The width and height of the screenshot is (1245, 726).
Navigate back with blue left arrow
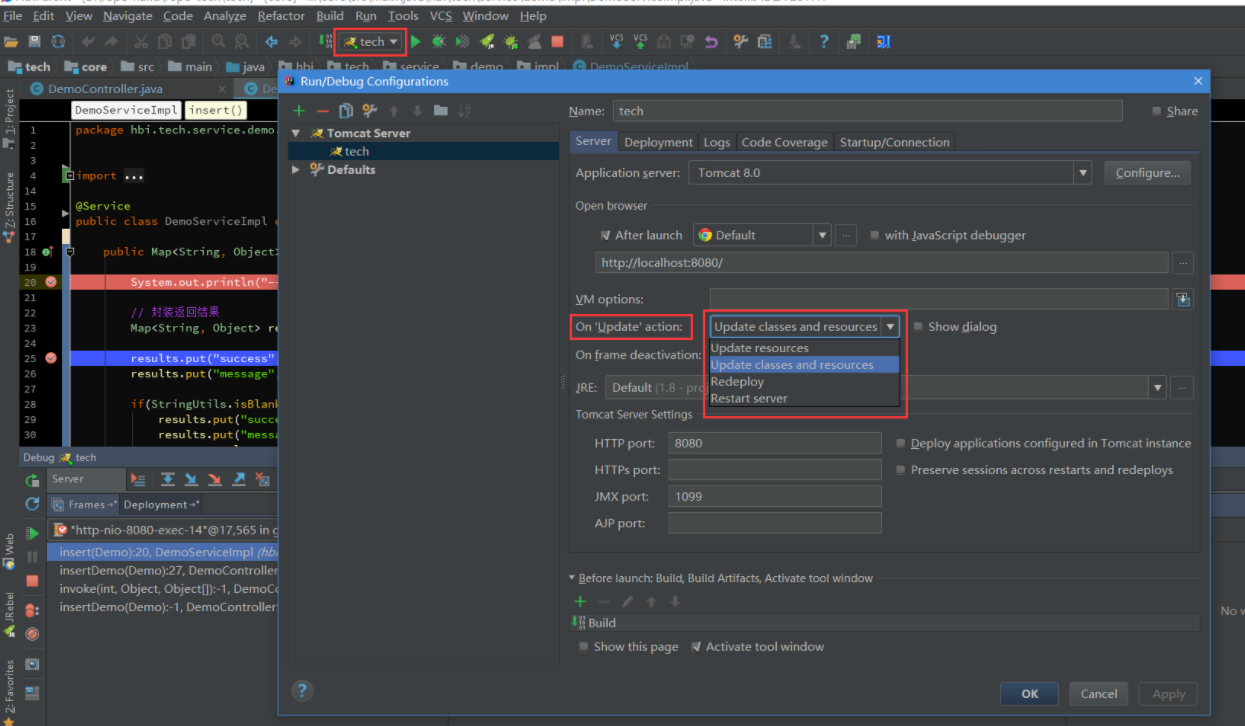[271, 41]
